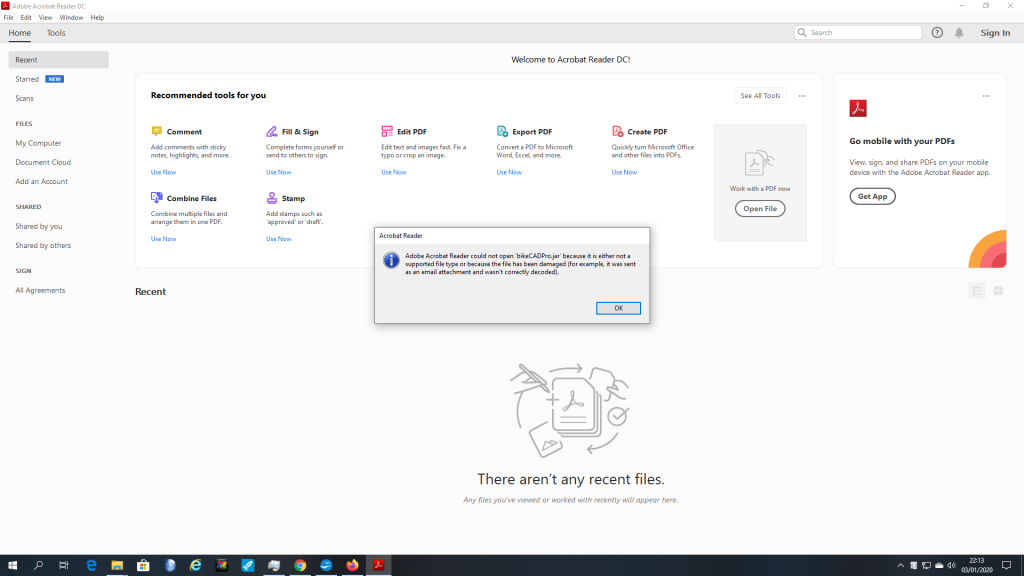The image size is (1024, 576).
Task: Click the Combine Files icon
Action: [x=157, y=198]
